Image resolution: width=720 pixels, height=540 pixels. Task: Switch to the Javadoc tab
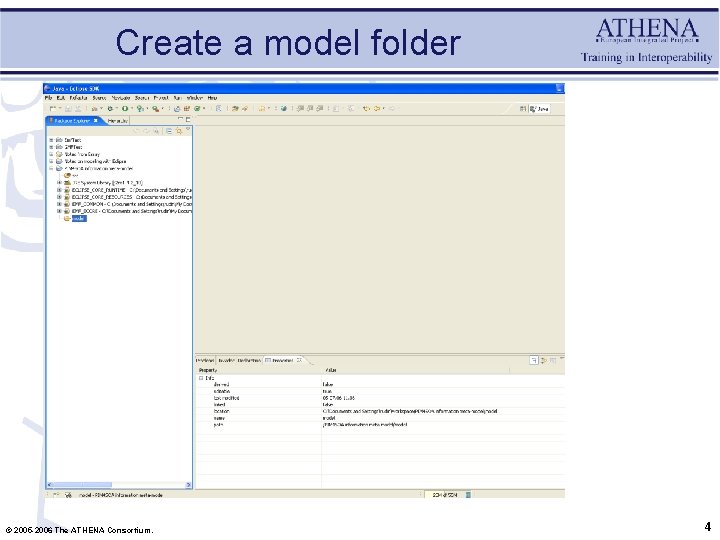[x=226, y=360]
